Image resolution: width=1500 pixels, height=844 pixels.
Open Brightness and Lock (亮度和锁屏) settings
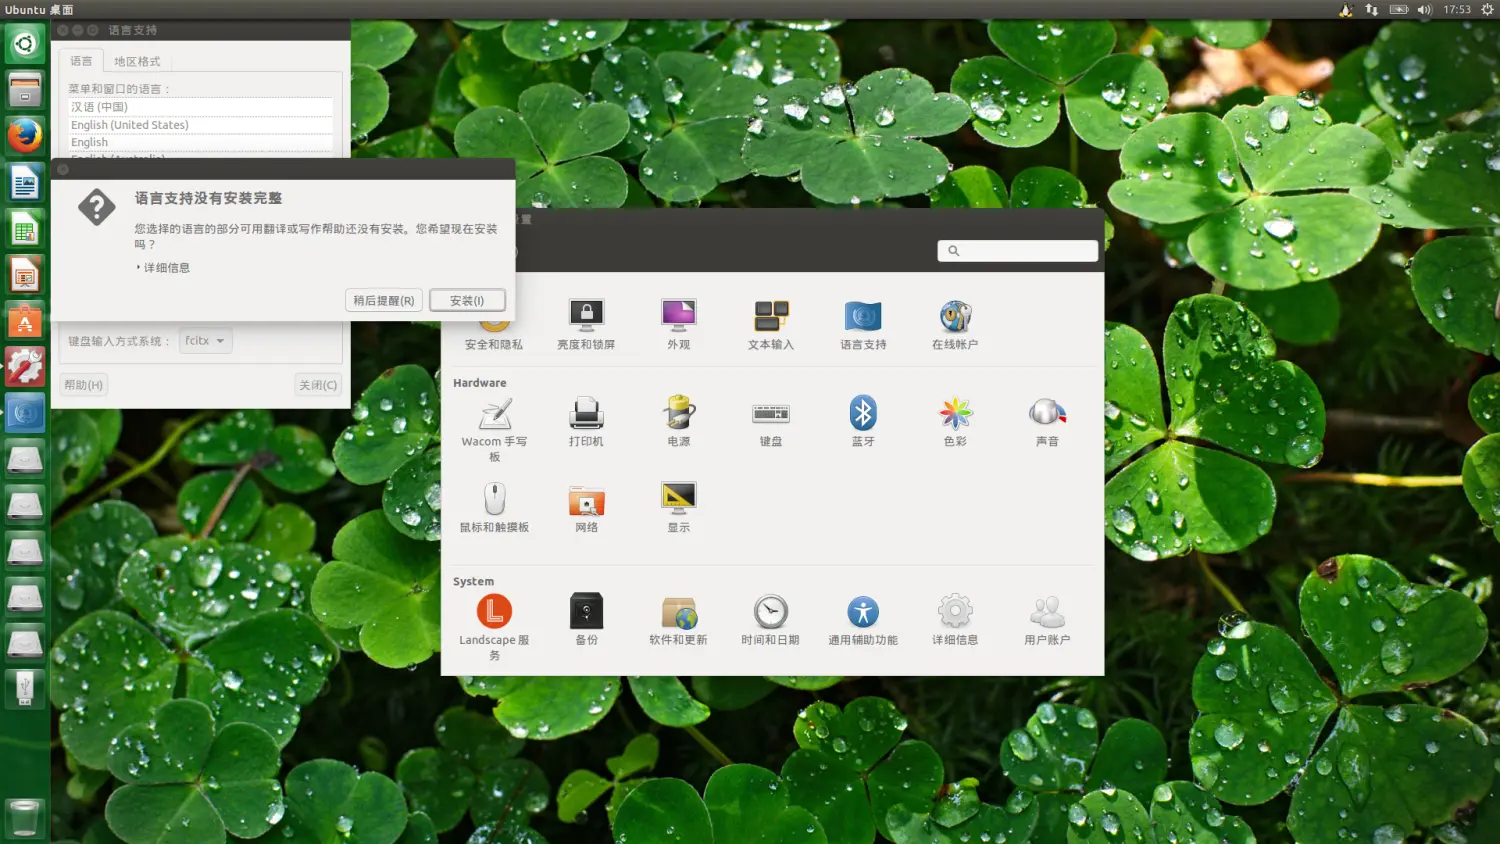(x=586, y=317)
